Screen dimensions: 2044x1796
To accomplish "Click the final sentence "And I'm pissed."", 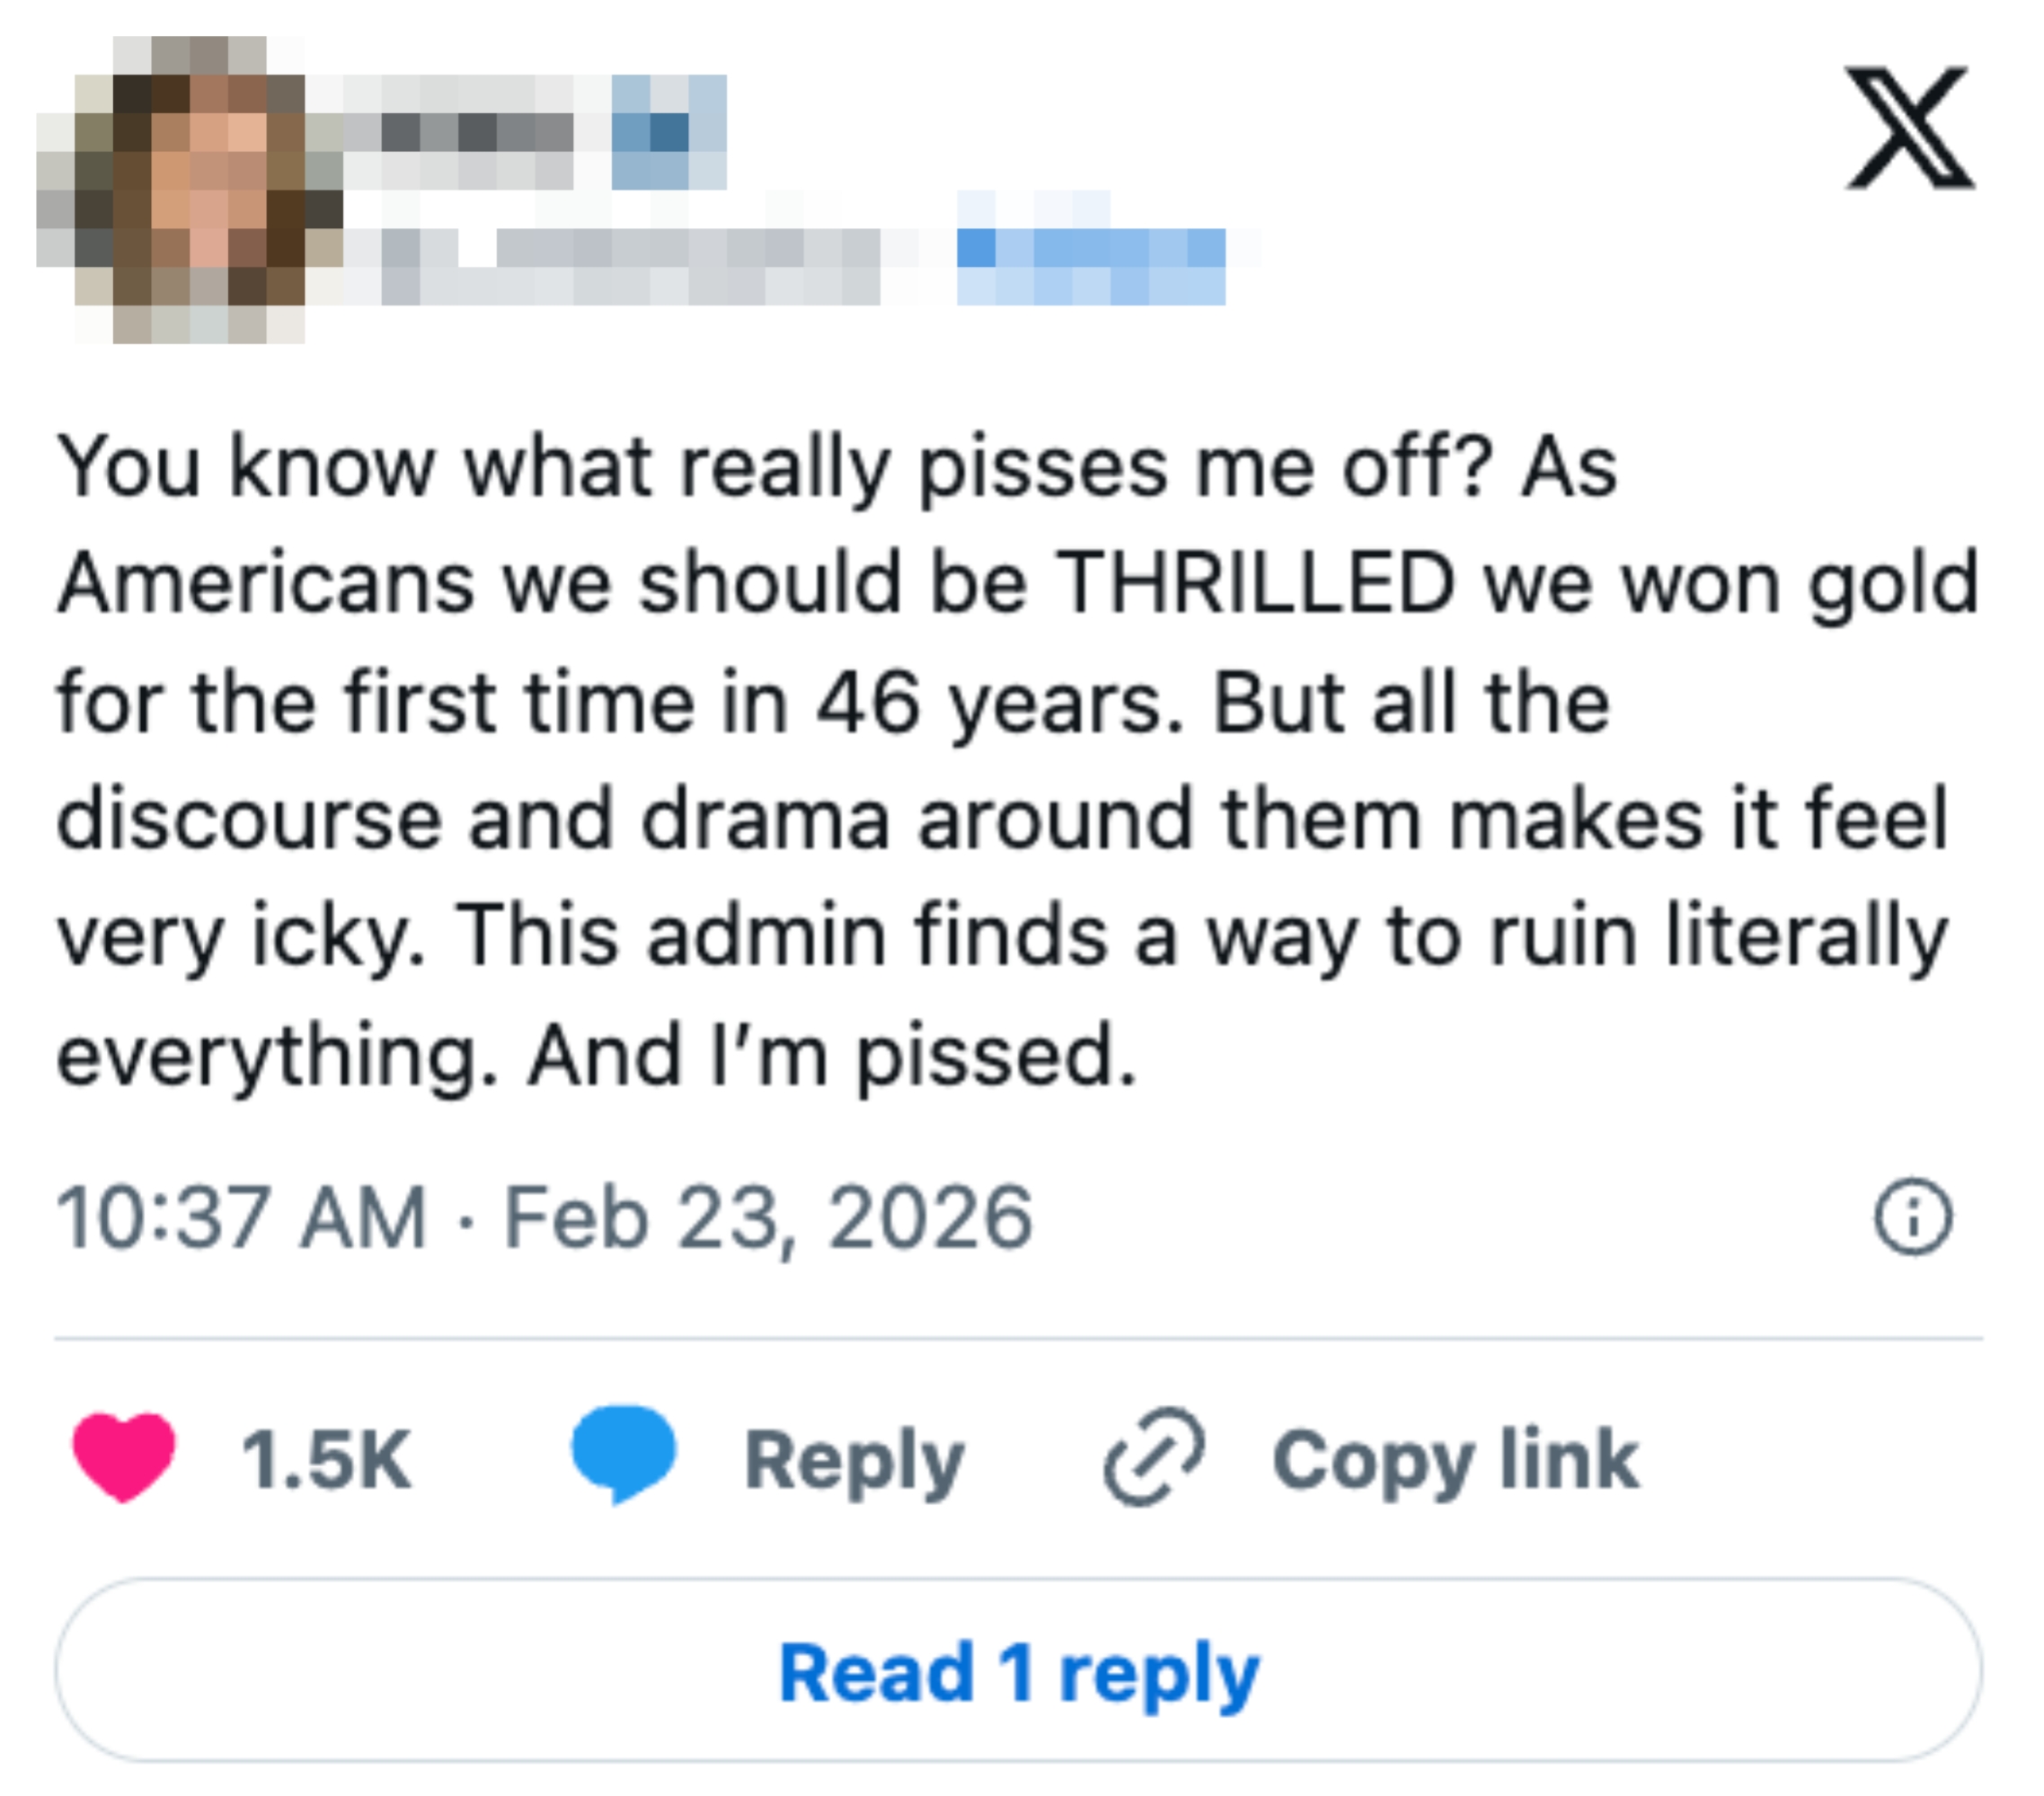I will click(832, 1055).
